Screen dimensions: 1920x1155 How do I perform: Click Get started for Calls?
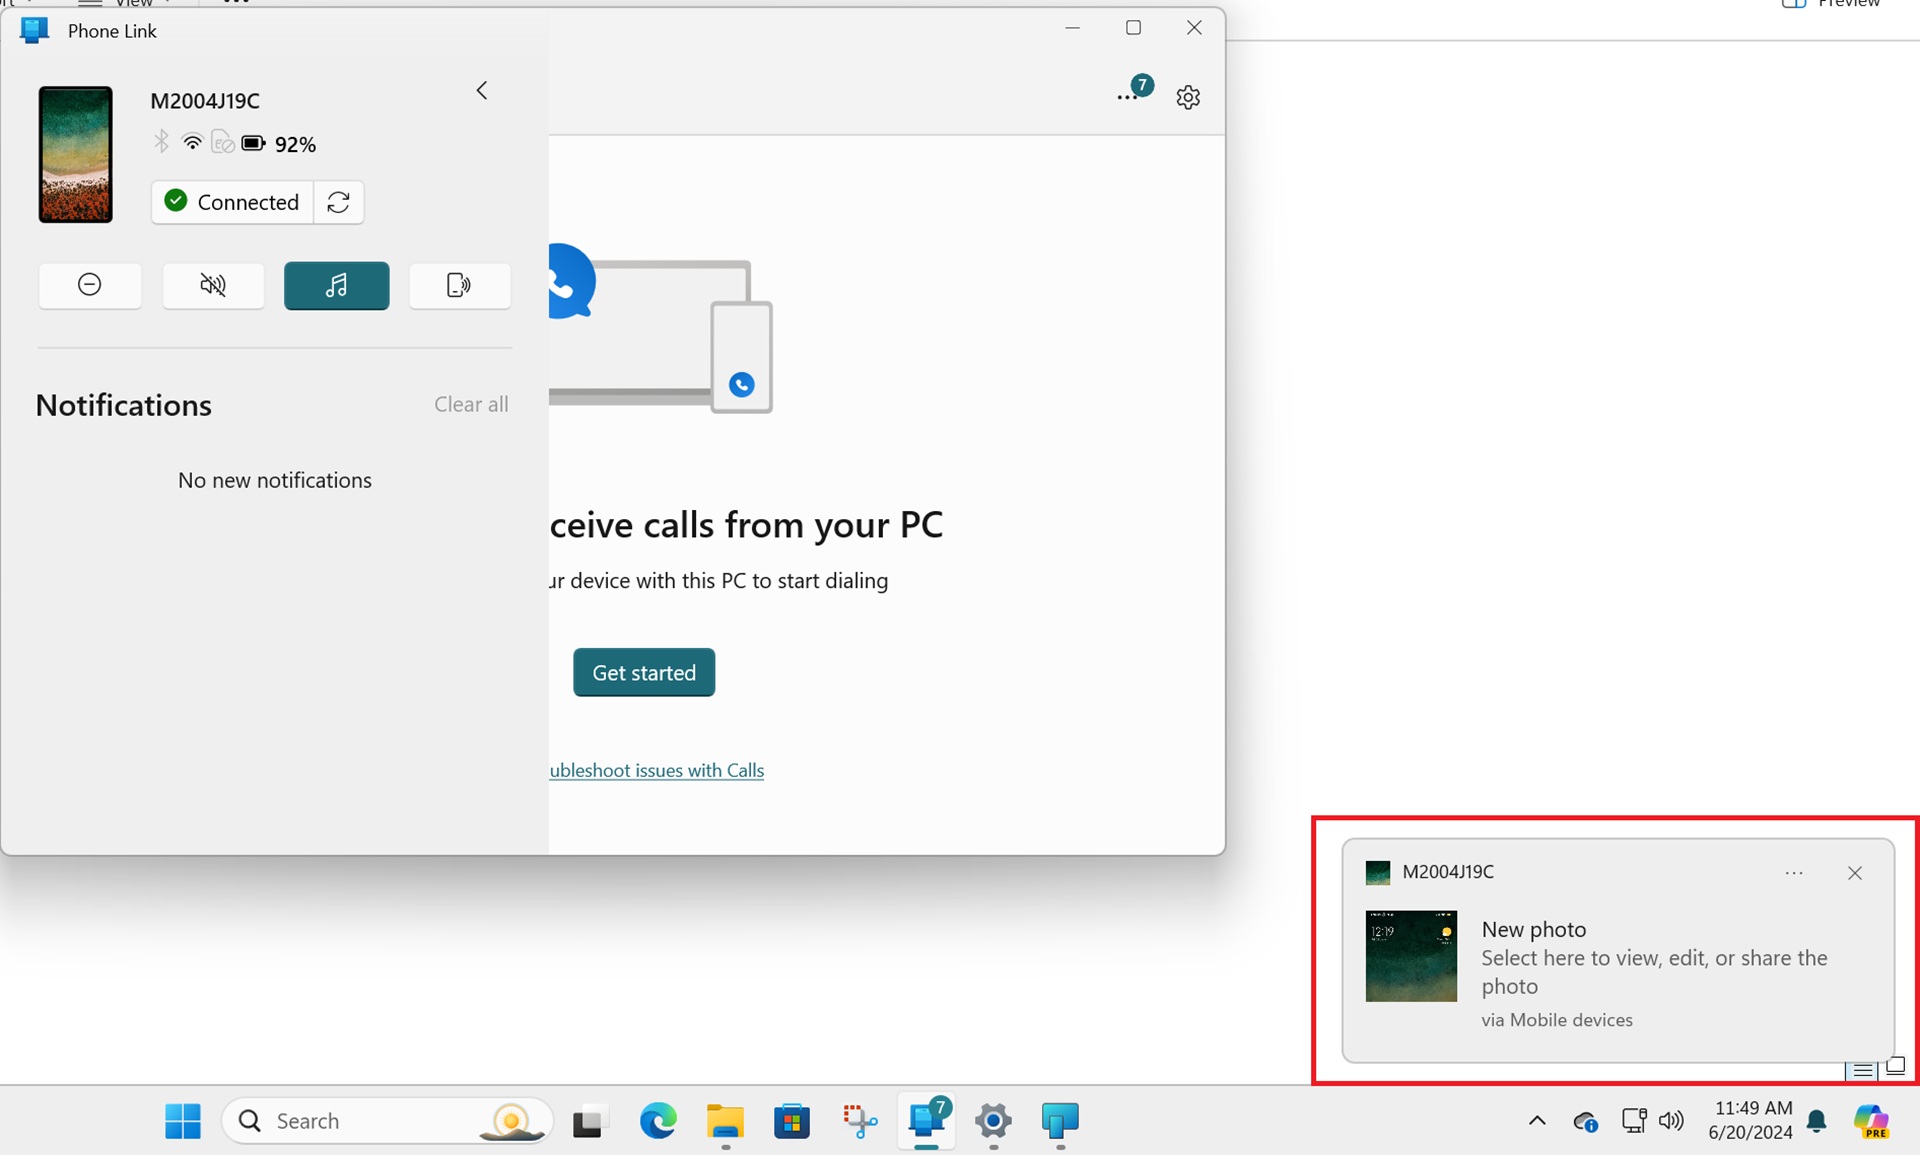click(644, 672)
